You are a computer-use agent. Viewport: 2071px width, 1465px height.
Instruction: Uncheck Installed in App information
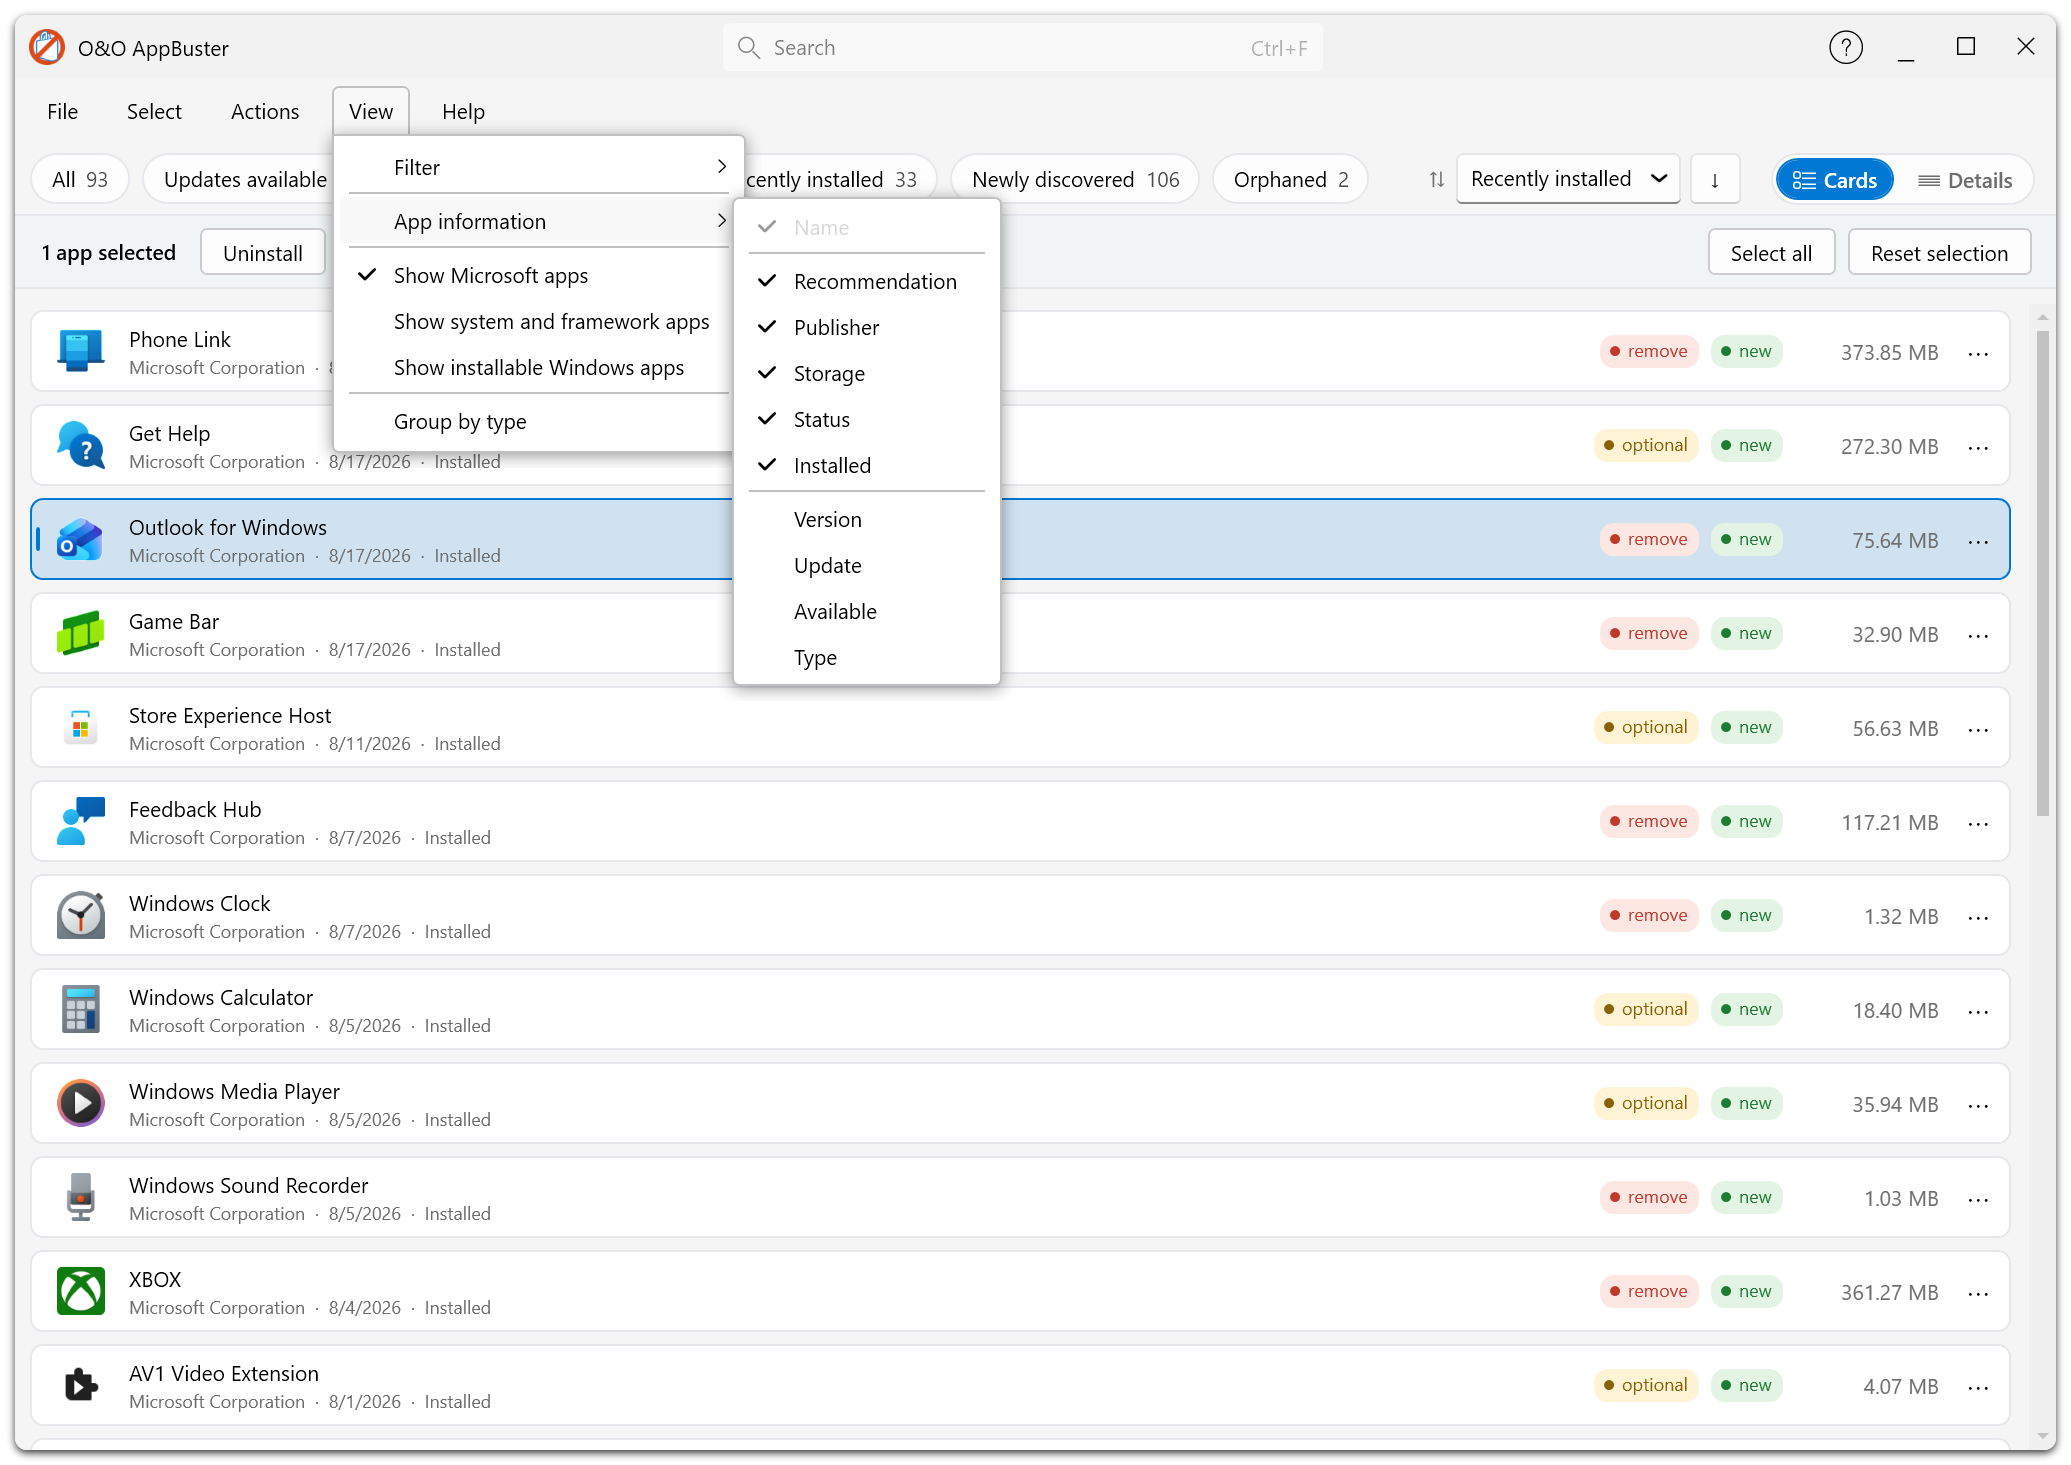[866, 465]
